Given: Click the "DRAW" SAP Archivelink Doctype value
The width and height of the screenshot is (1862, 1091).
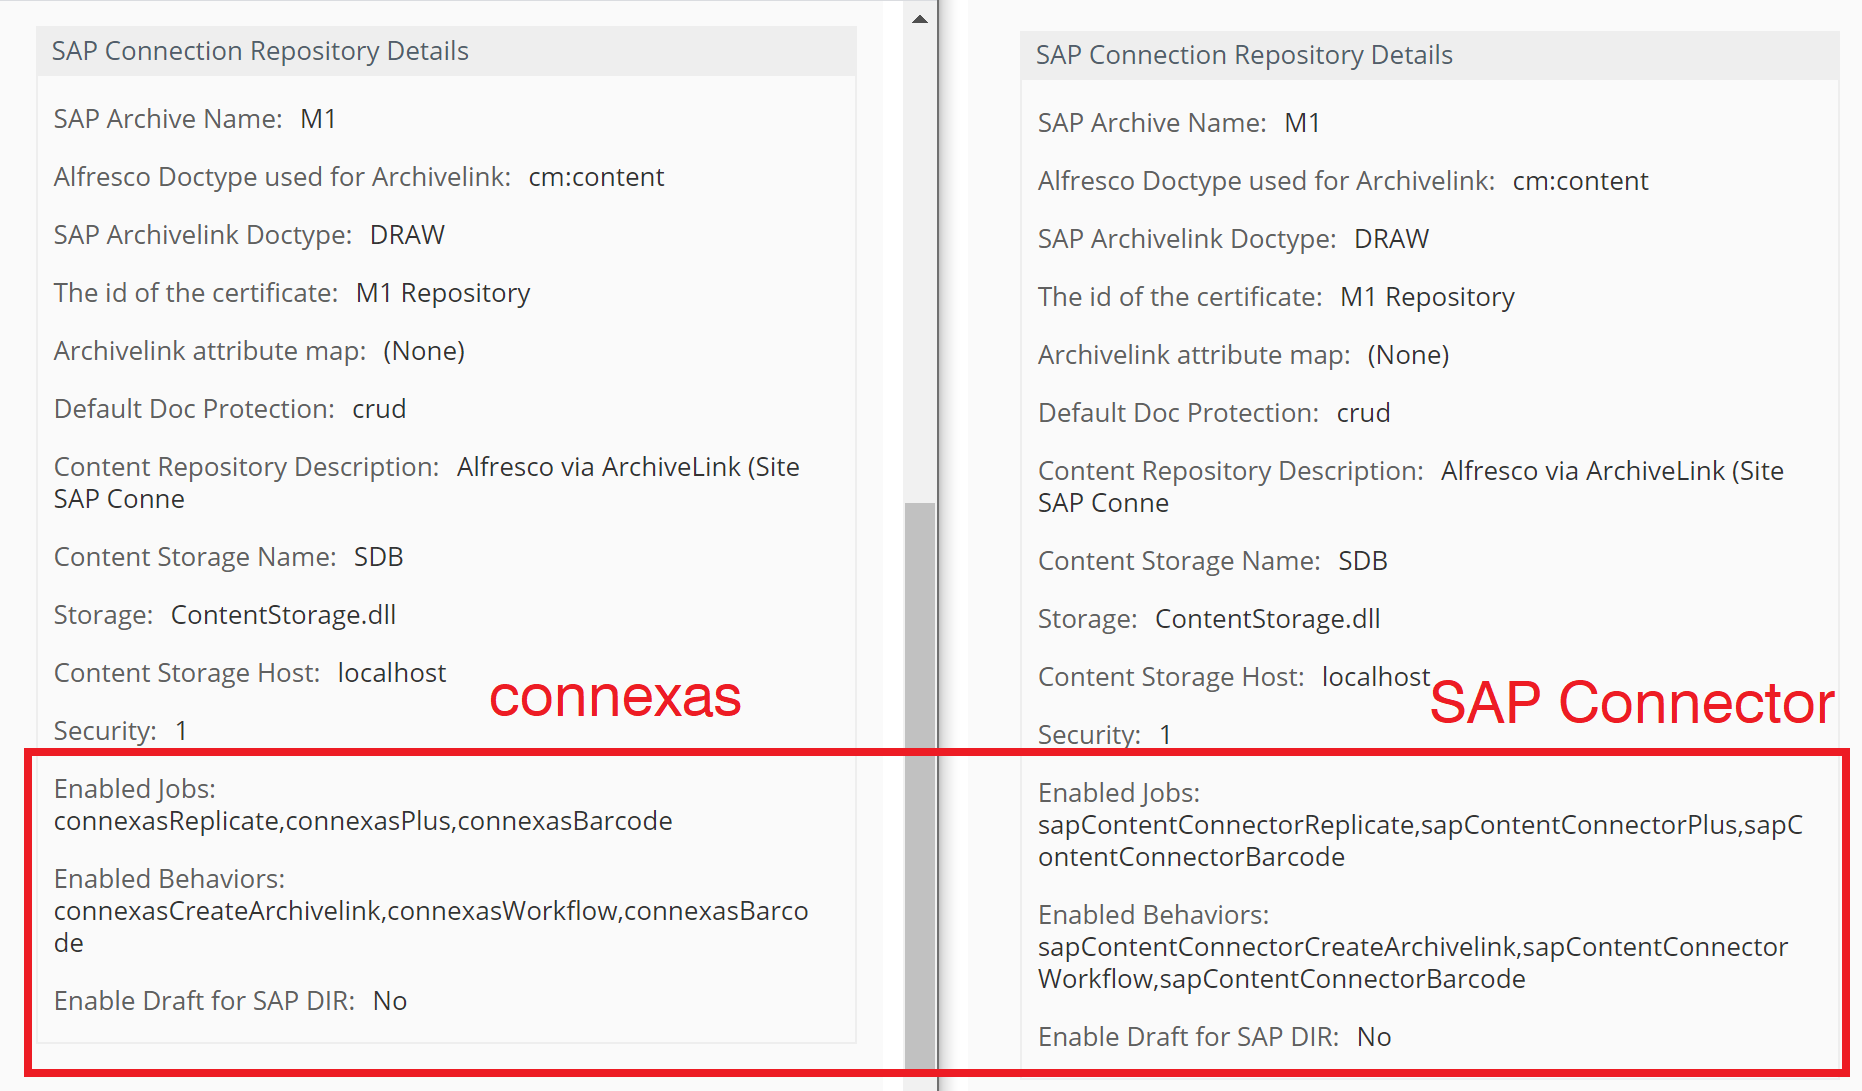Looking at the screenshot, I should [x=406, y=234].
